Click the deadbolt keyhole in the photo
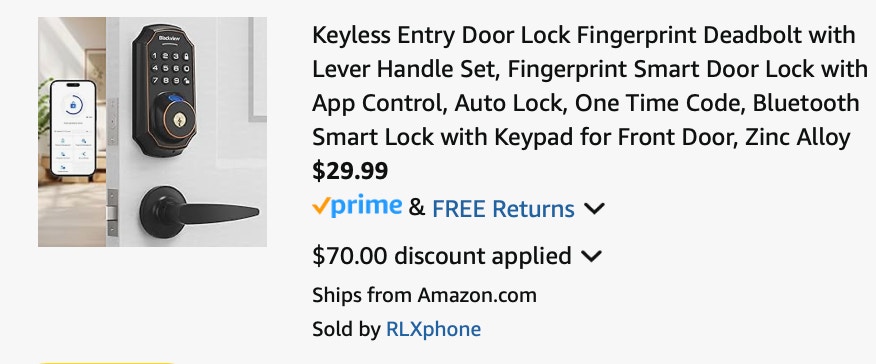Image resolution: width=876 pixels, height=364 pixels. [180, 121]
